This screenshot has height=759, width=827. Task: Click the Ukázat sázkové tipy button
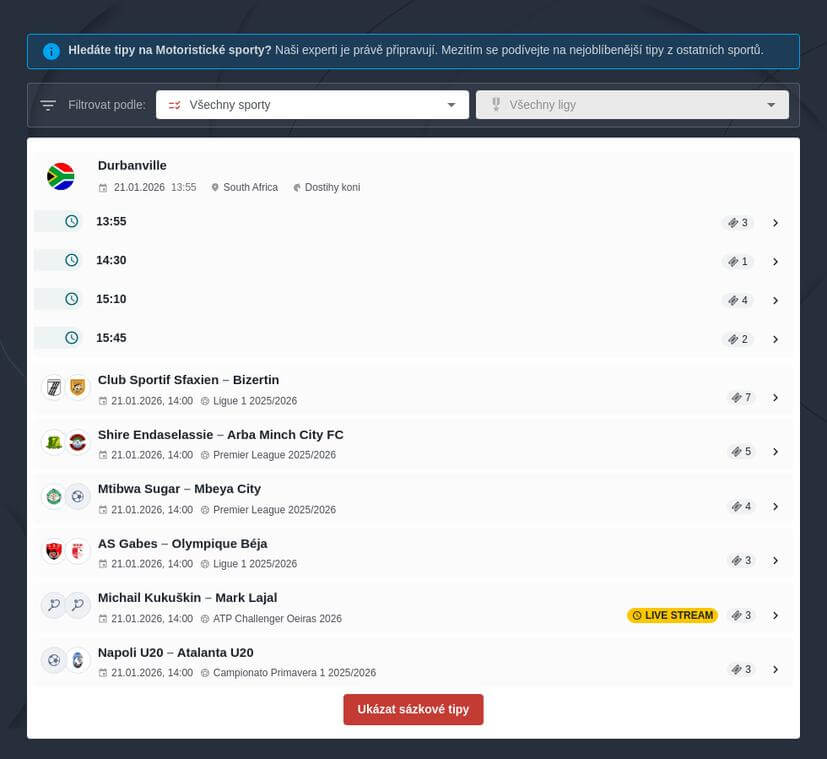413,709
